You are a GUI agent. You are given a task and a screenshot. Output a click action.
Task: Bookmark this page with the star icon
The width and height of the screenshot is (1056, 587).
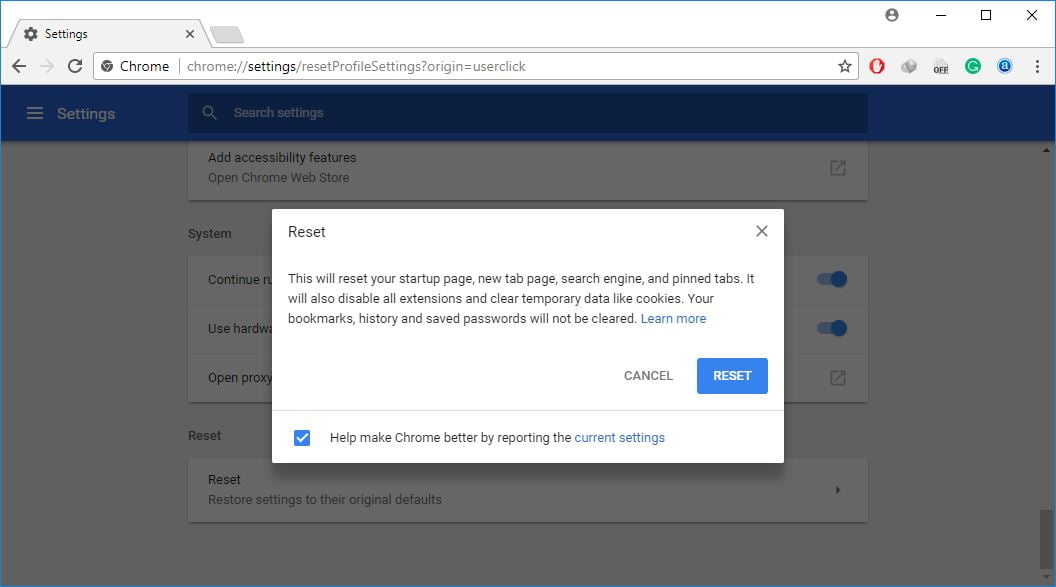[845, 66]
